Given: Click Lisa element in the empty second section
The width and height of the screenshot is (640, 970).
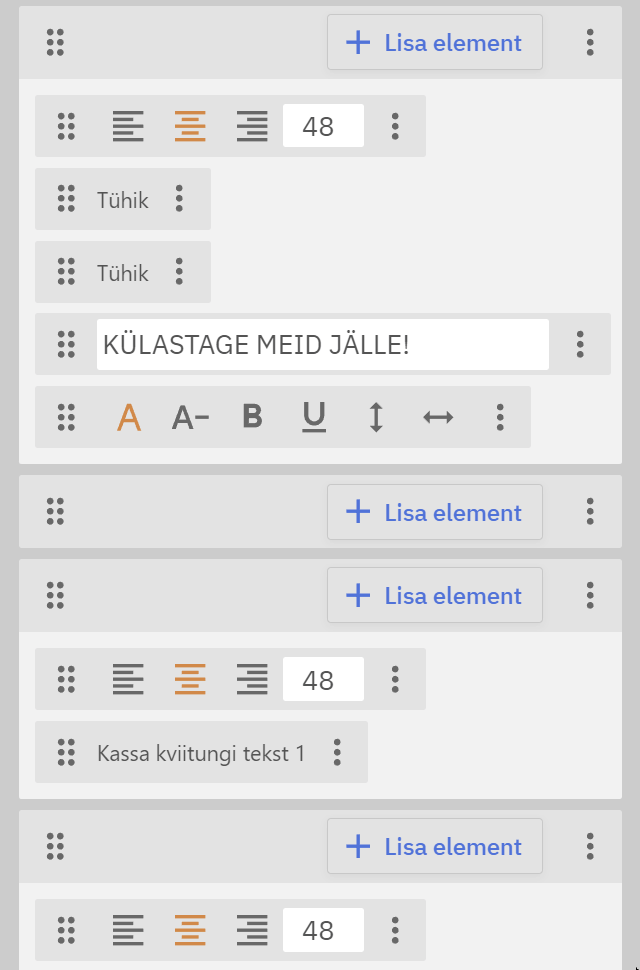Looking at the screenshot, I should point(434,512).
